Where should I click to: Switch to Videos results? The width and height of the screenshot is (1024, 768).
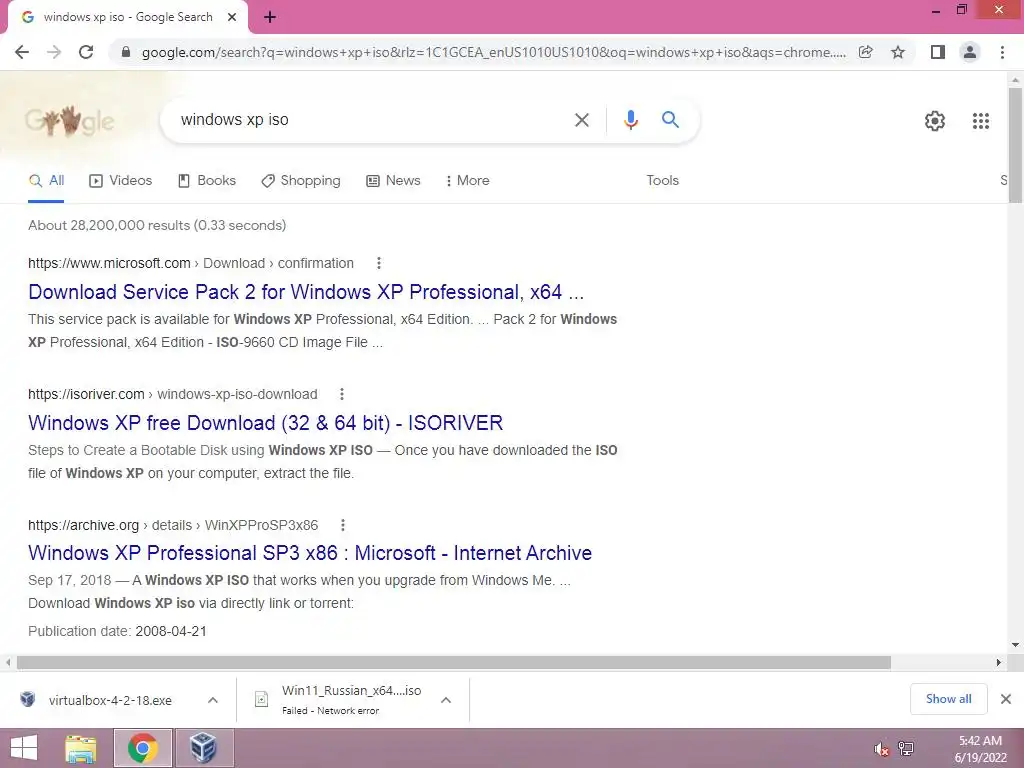point(121,181)
